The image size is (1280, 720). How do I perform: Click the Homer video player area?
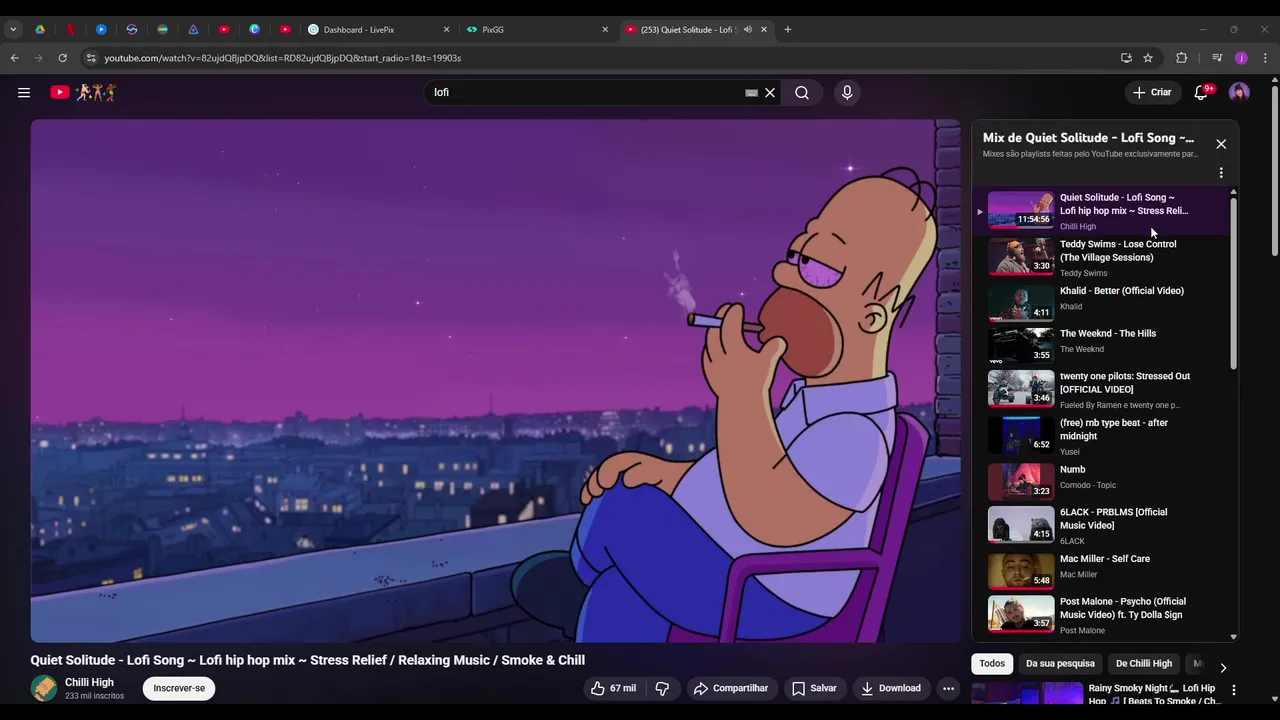pyautogui.click(x=495, y=381)
